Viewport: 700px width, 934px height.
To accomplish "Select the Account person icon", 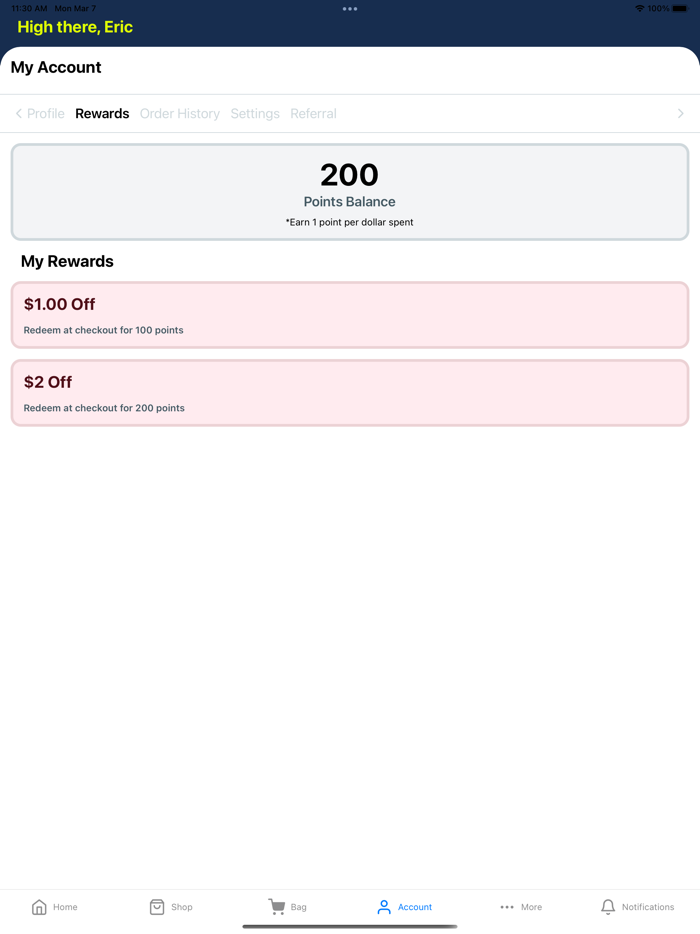I will tap(384, 907).
